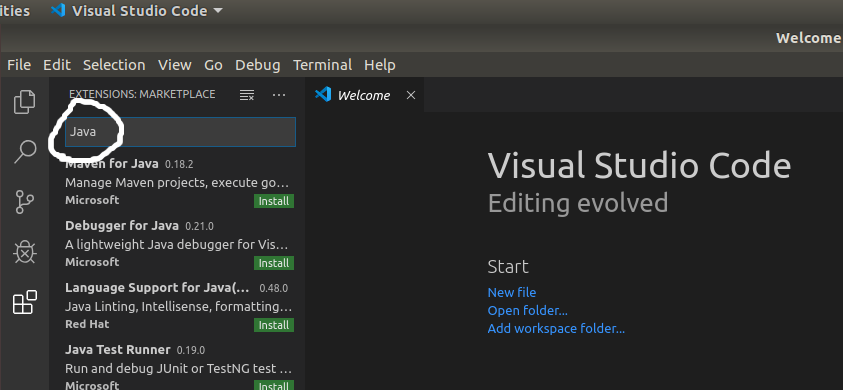Install the Java Test Runner extension
The height and width of the screenshot is (390, 843).
click(x=274, y=385)
